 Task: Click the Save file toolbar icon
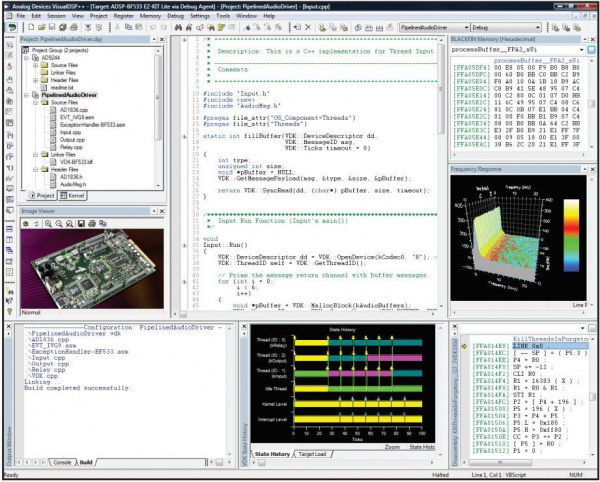pyautogui.click(x=52, y=28)
